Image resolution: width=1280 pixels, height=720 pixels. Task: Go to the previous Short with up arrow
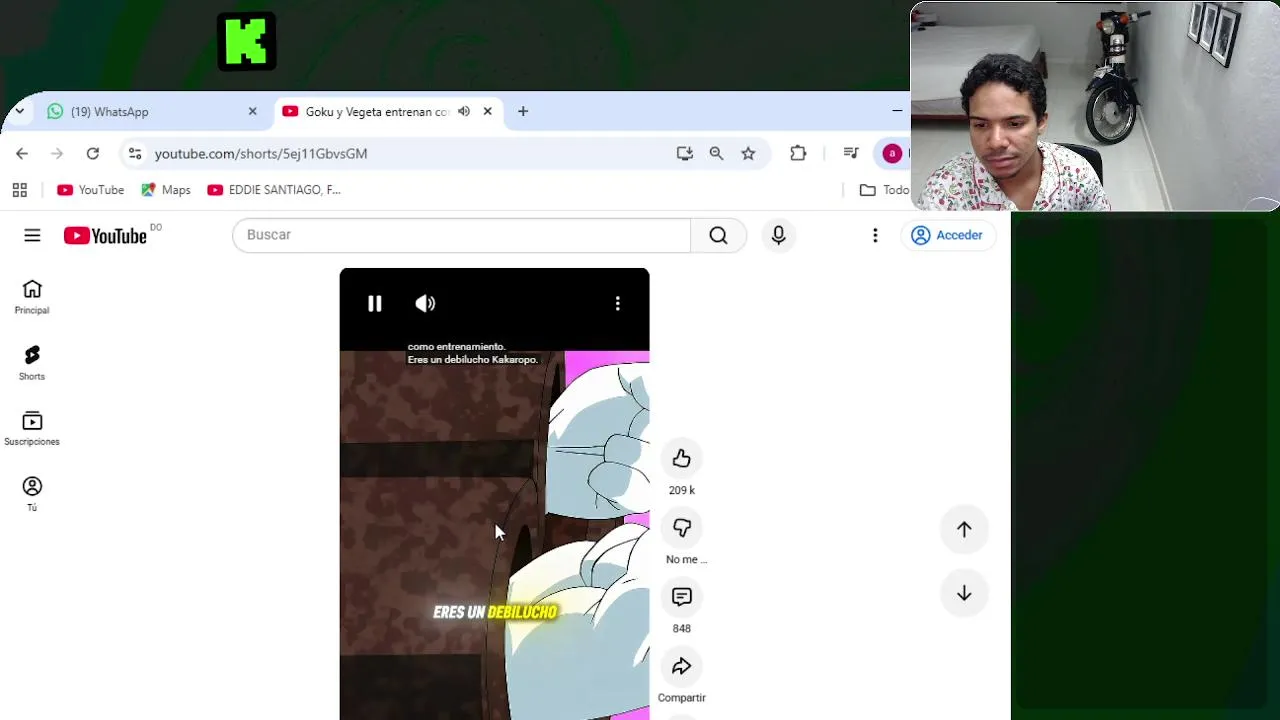point(964,529)
